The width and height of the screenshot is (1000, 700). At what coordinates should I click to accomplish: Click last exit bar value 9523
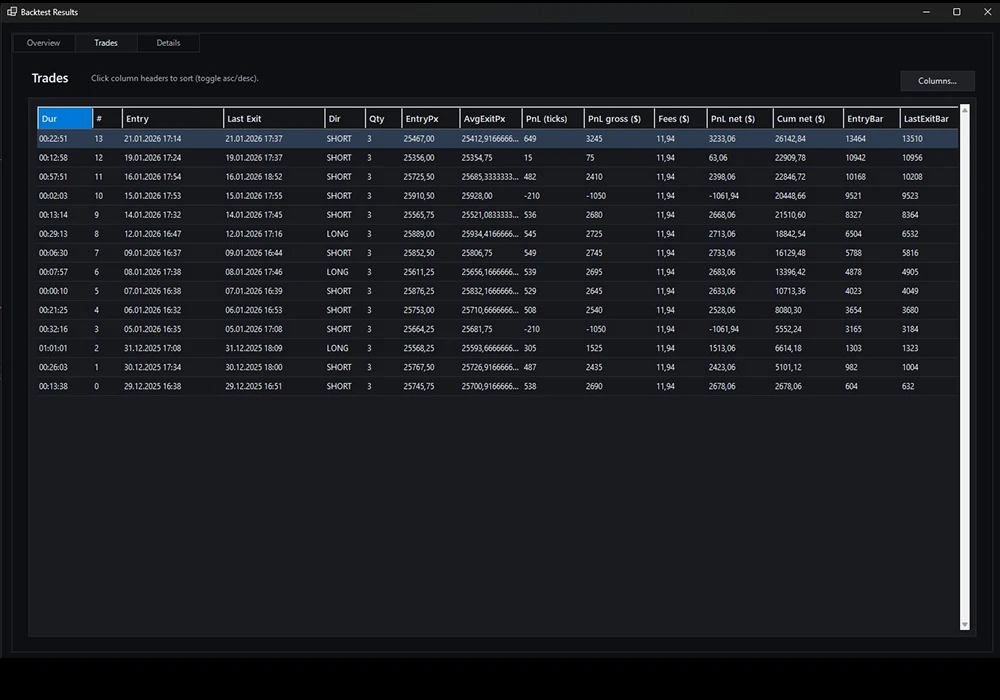pos(910,196)
